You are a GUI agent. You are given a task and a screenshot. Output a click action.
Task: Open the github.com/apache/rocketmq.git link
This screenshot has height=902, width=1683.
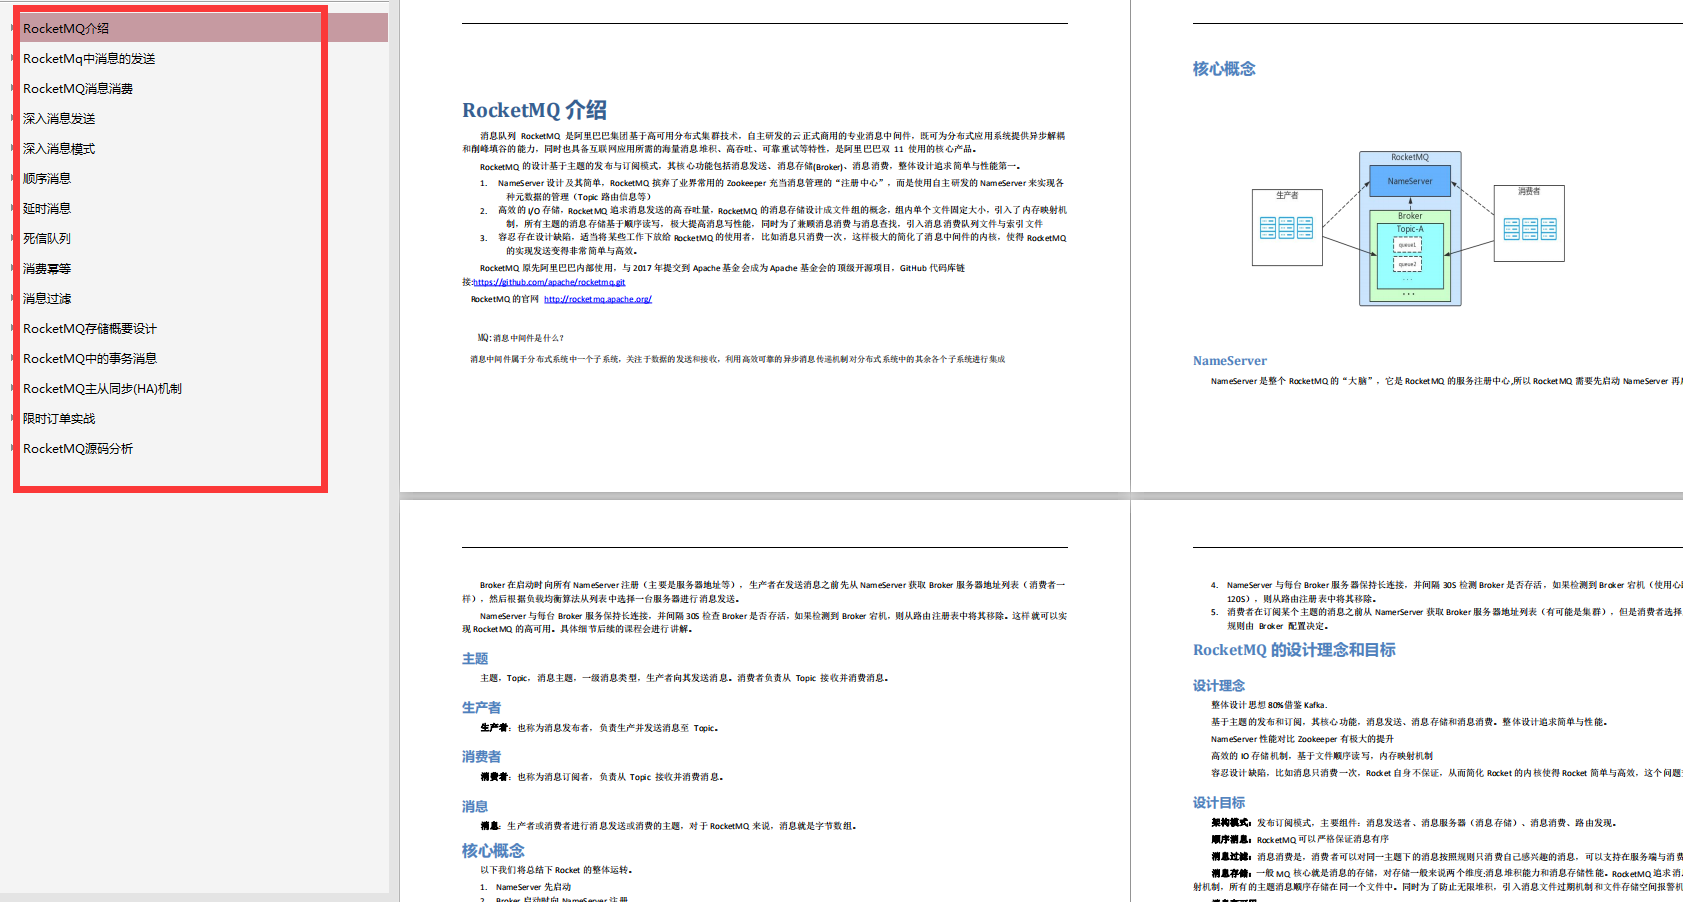click(549, 283)
